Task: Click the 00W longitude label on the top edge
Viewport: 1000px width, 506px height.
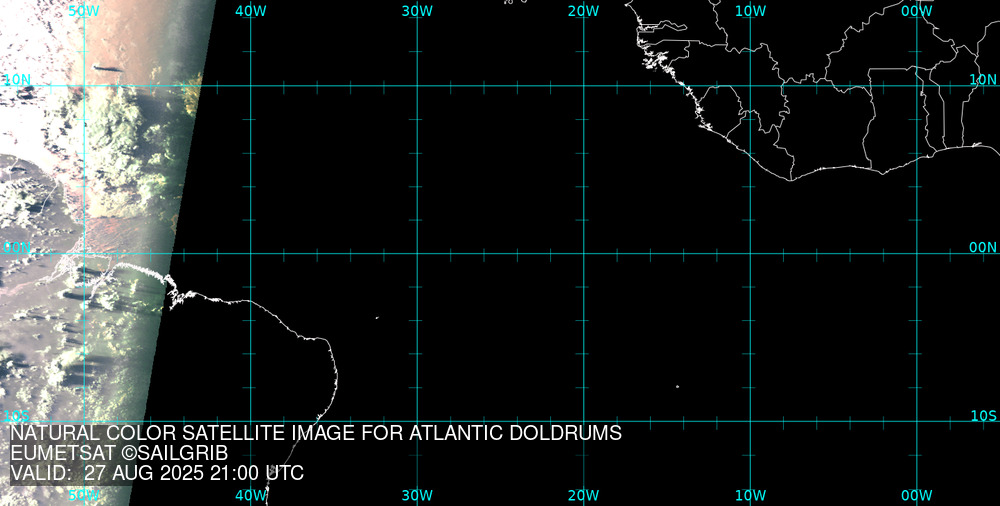Action: (917, 11)
